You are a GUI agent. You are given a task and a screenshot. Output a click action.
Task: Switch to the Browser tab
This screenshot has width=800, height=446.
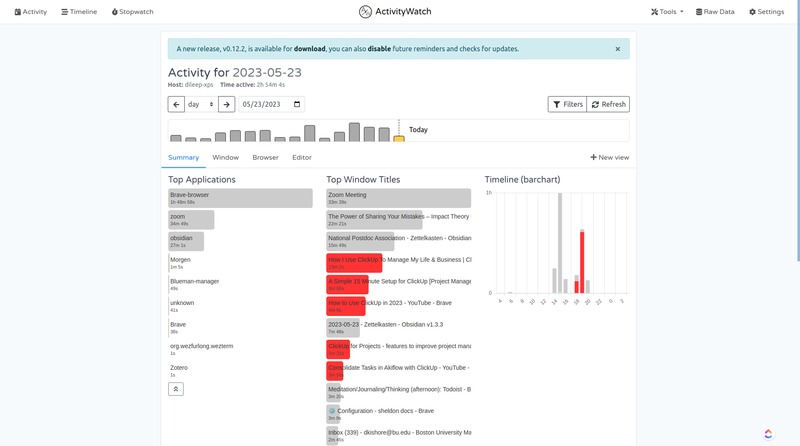[265, 158]
